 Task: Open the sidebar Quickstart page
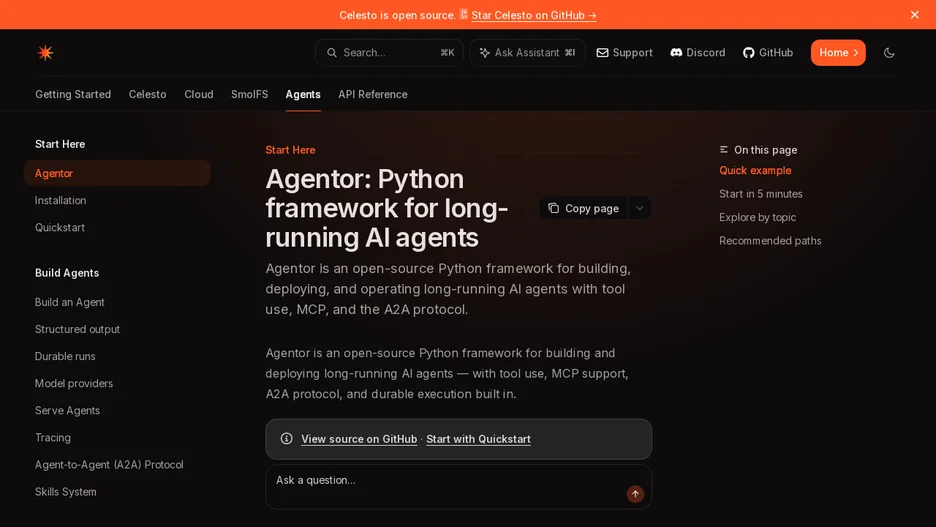60,227
